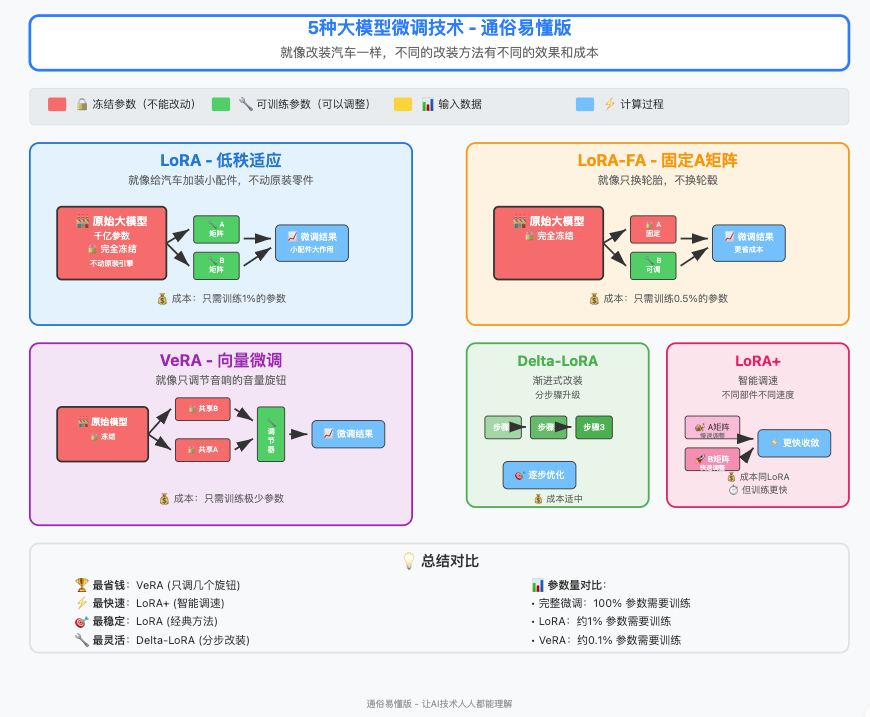Click the snail icon on the A矩阵 box
This screenshot has height=717, width=870.
699,427
